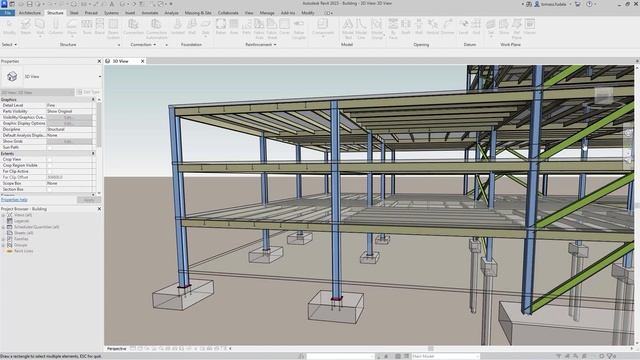The width and height of the screenshot is (640, 360).
Task: Select the Area reinforcement tool
Action: 234,27
